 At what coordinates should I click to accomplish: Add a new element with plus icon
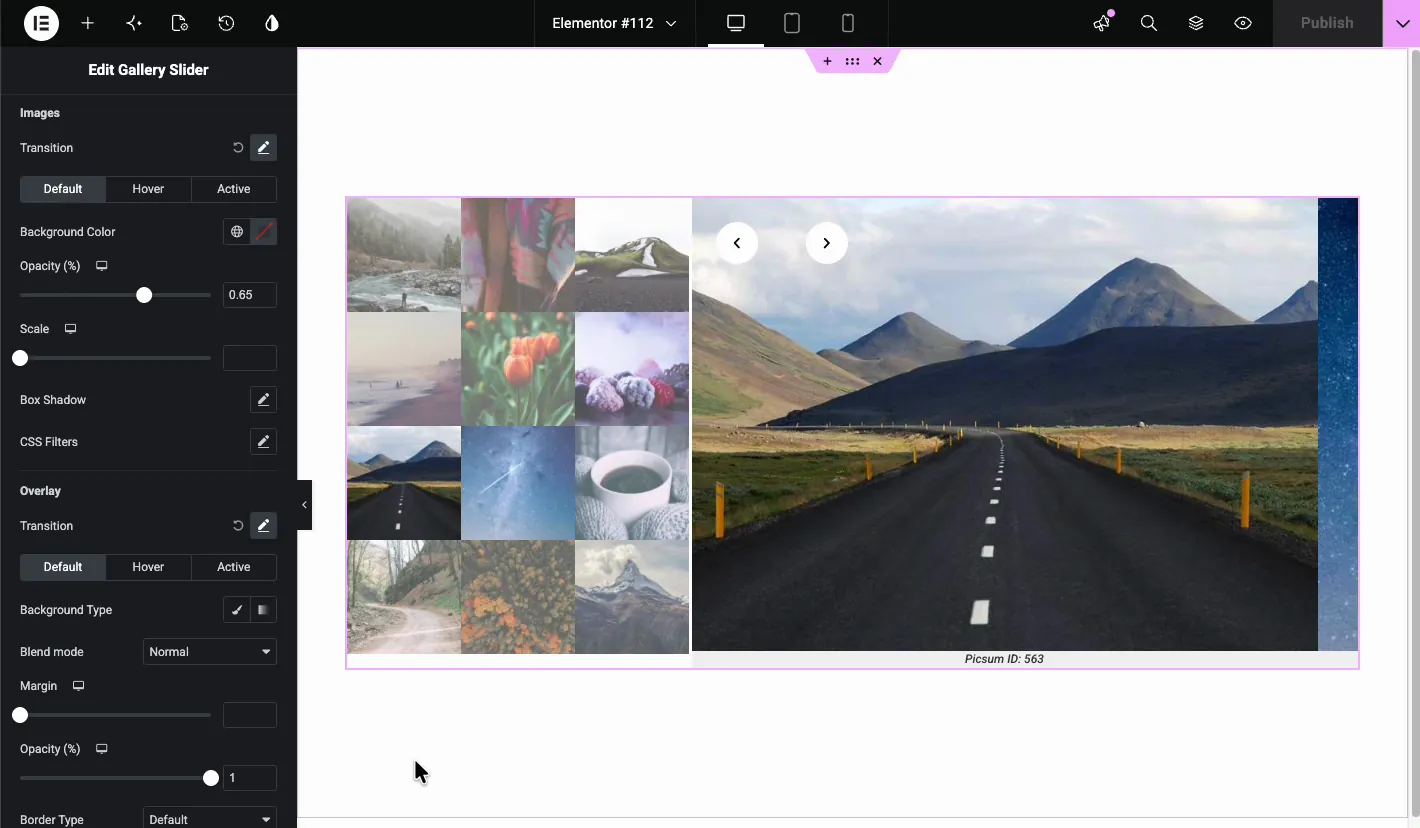tap(88, 23)
